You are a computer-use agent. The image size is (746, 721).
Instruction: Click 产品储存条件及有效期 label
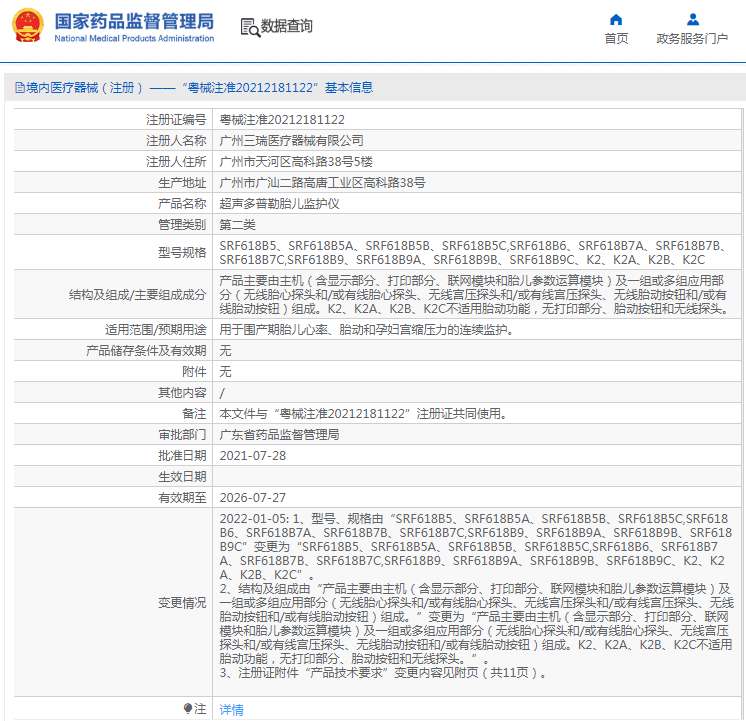(146, 351)
